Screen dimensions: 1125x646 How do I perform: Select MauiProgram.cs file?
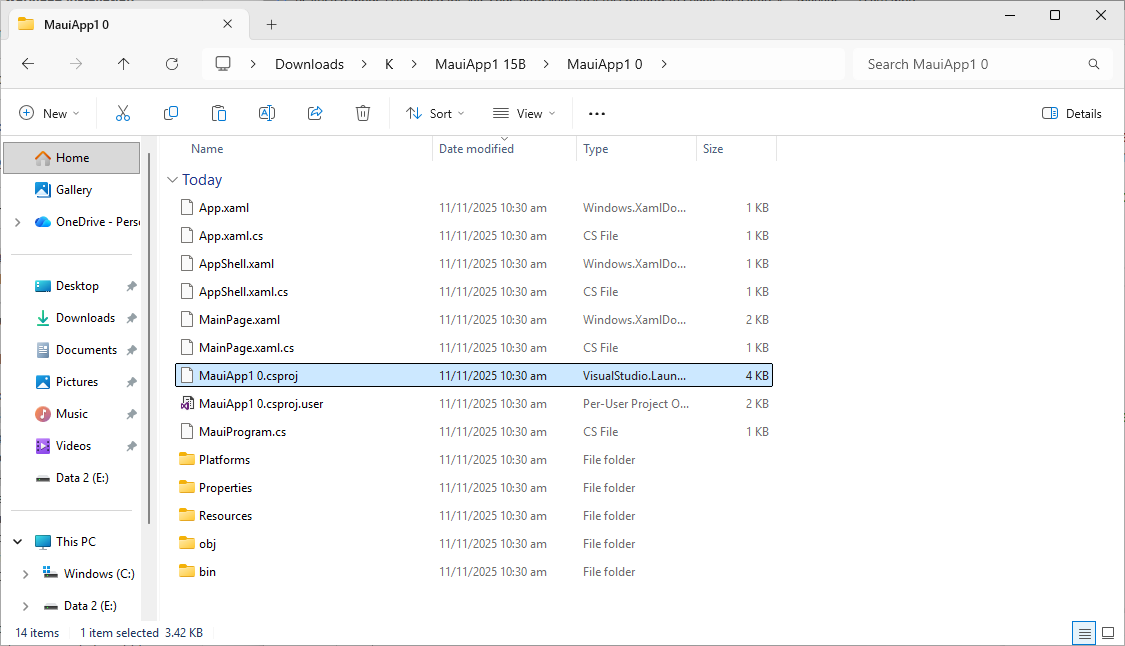pos(474,431)
